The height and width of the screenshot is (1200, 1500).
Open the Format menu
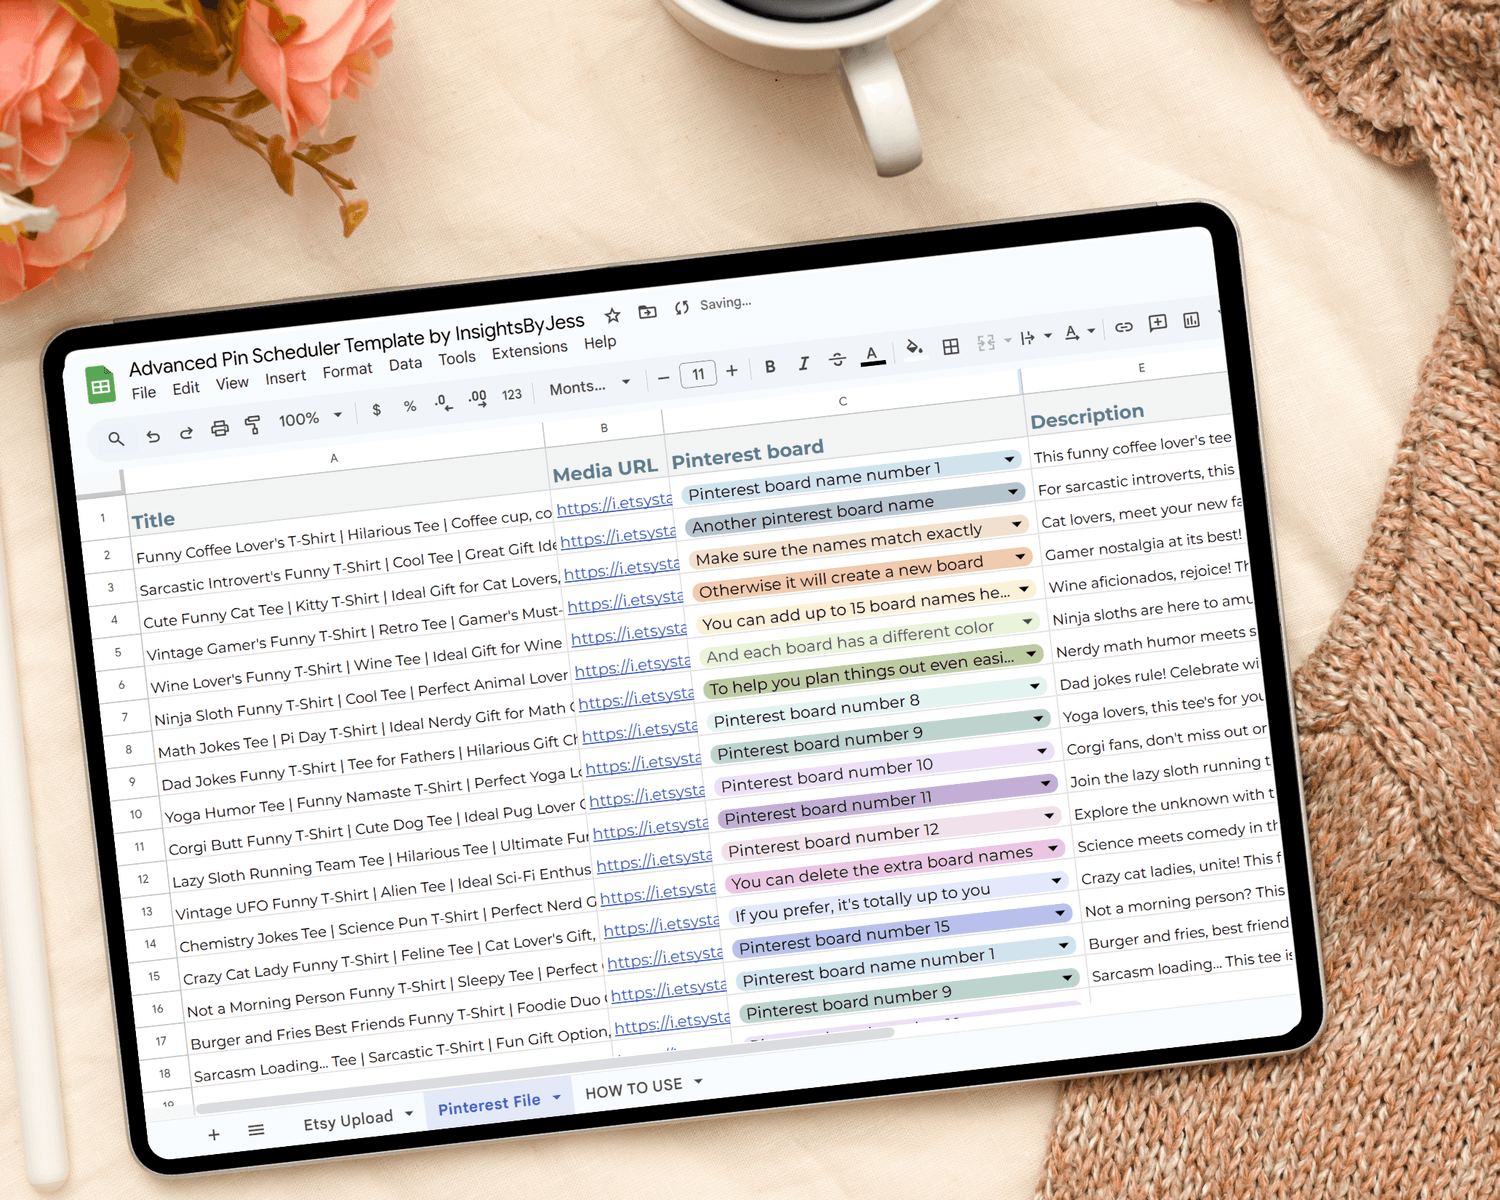(x=347, y=371)
